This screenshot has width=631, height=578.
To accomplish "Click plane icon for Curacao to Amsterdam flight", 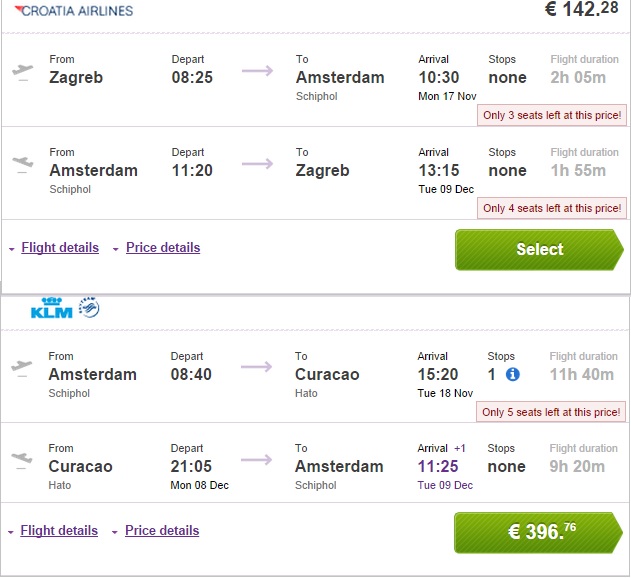I will pyautogui.click(x=22, y=458).
